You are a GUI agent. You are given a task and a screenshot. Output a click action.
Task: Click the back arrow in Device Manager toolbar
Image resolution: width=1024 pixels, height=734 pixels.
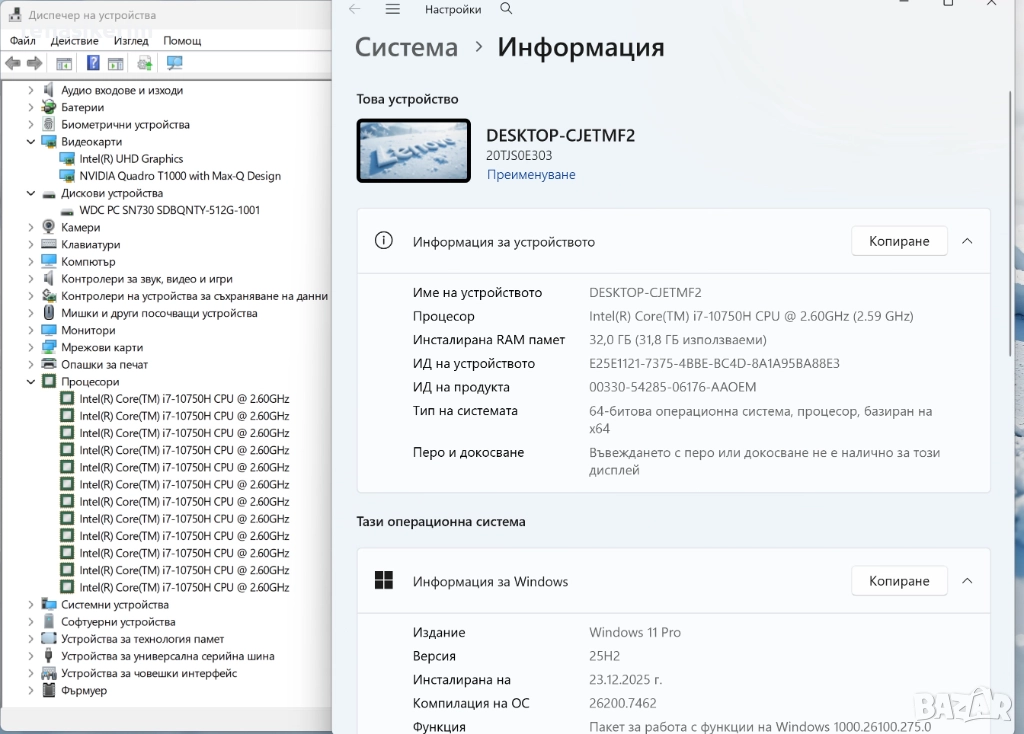coord(12,63)
